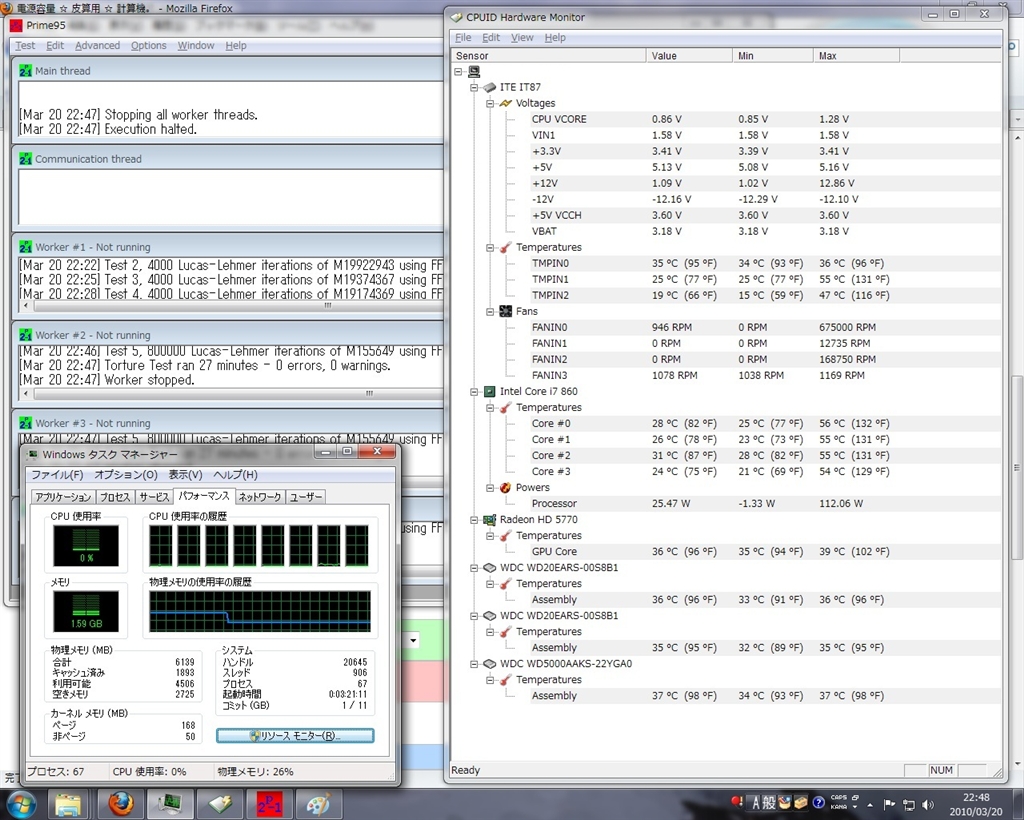Collapse the ITE IT87 sensor node
Screen dimensions: 1024x820
[x=474, y=87]
